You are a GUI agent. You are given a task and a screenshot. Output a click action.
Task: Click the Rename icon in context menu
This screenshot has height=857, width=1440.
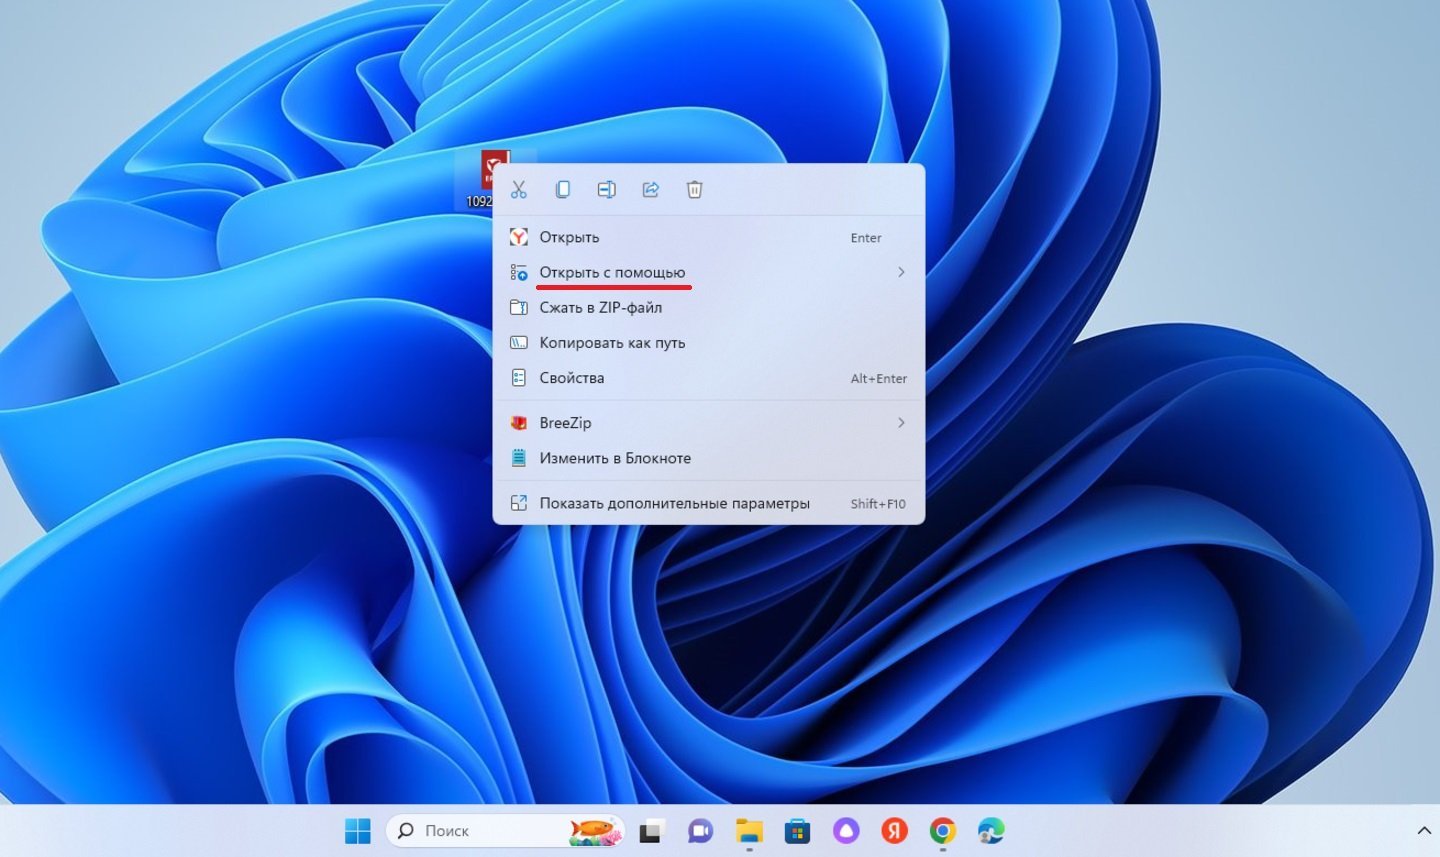click(606, 190)
